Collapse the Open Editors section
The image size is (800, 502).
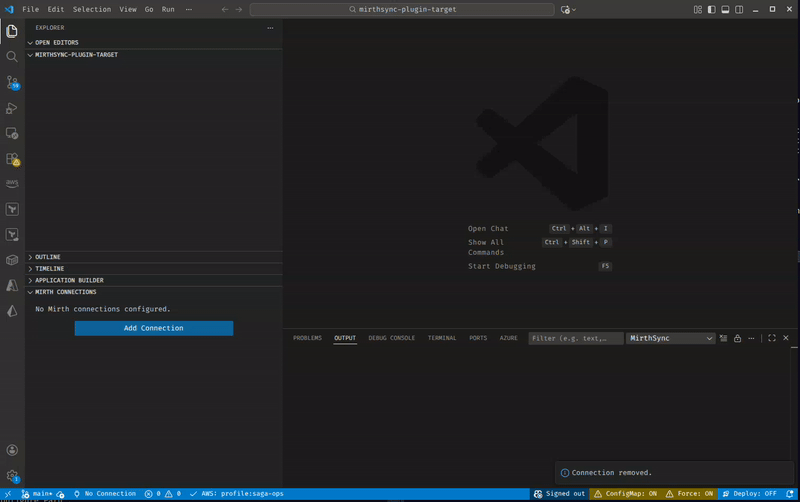click(x=154, y=43)
